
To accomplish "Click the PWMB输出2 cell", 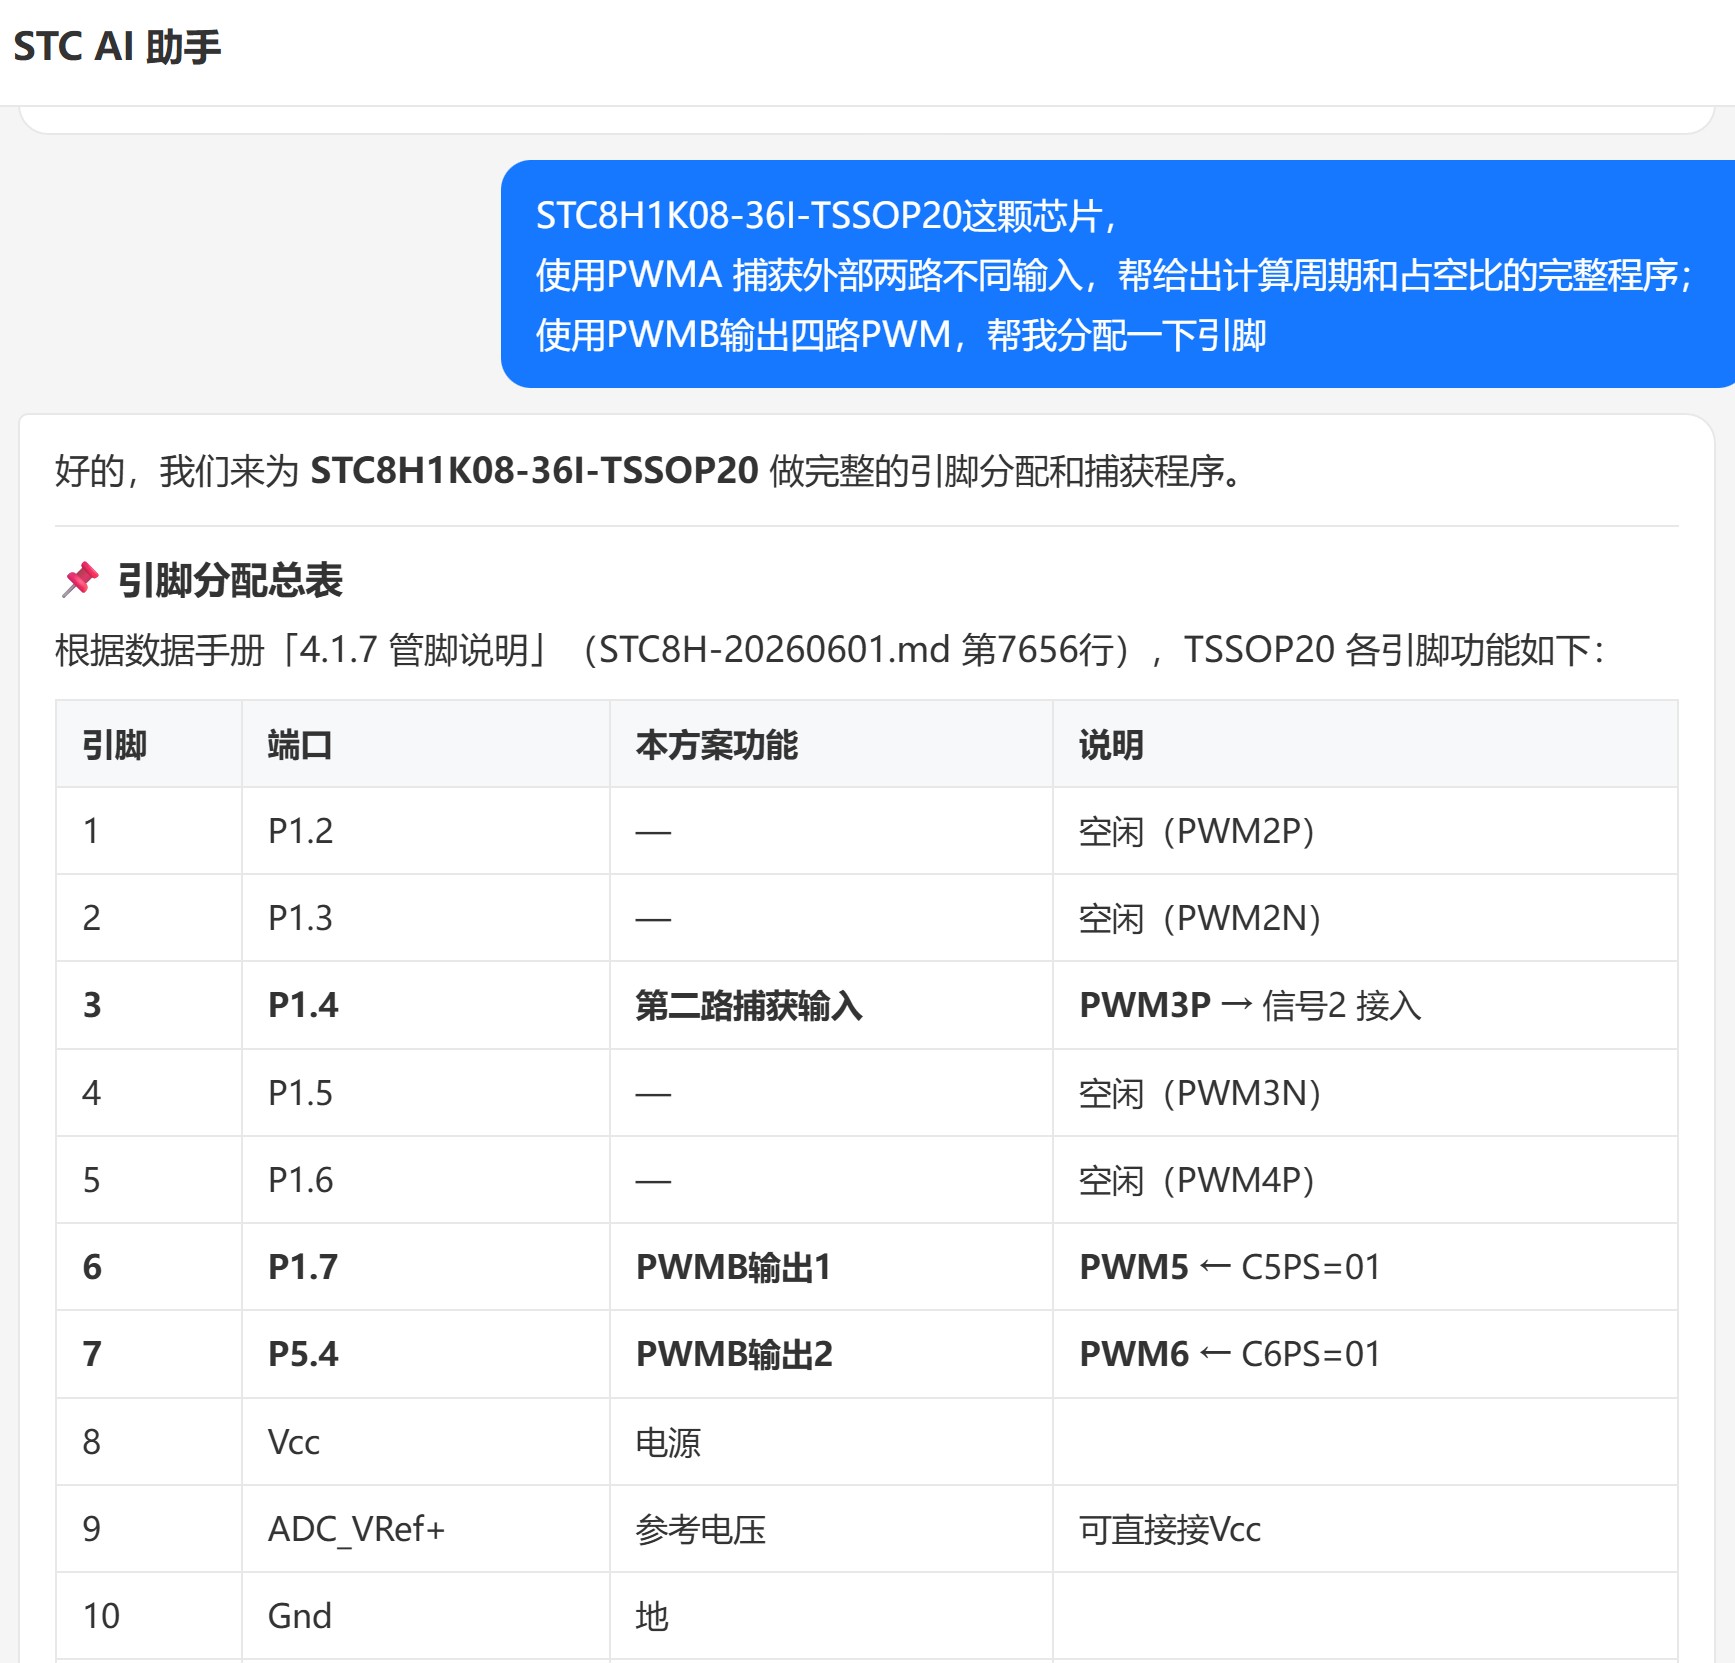I will pyautogui.click(x=831, y=1354).
